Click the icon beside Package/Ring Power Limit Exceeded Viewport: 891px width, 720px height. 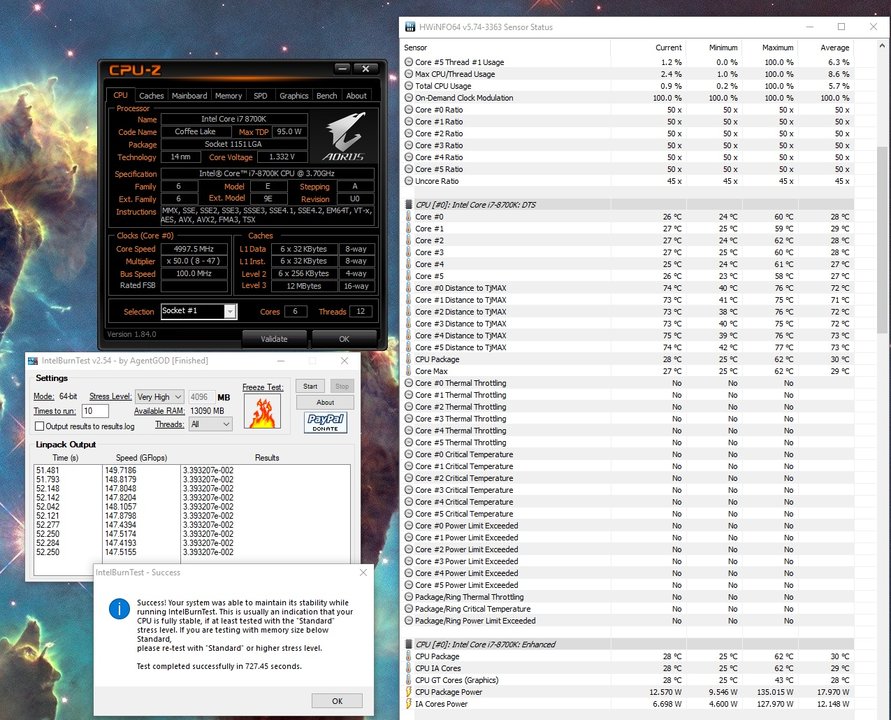pyautogui.click(x=409, y=621)
